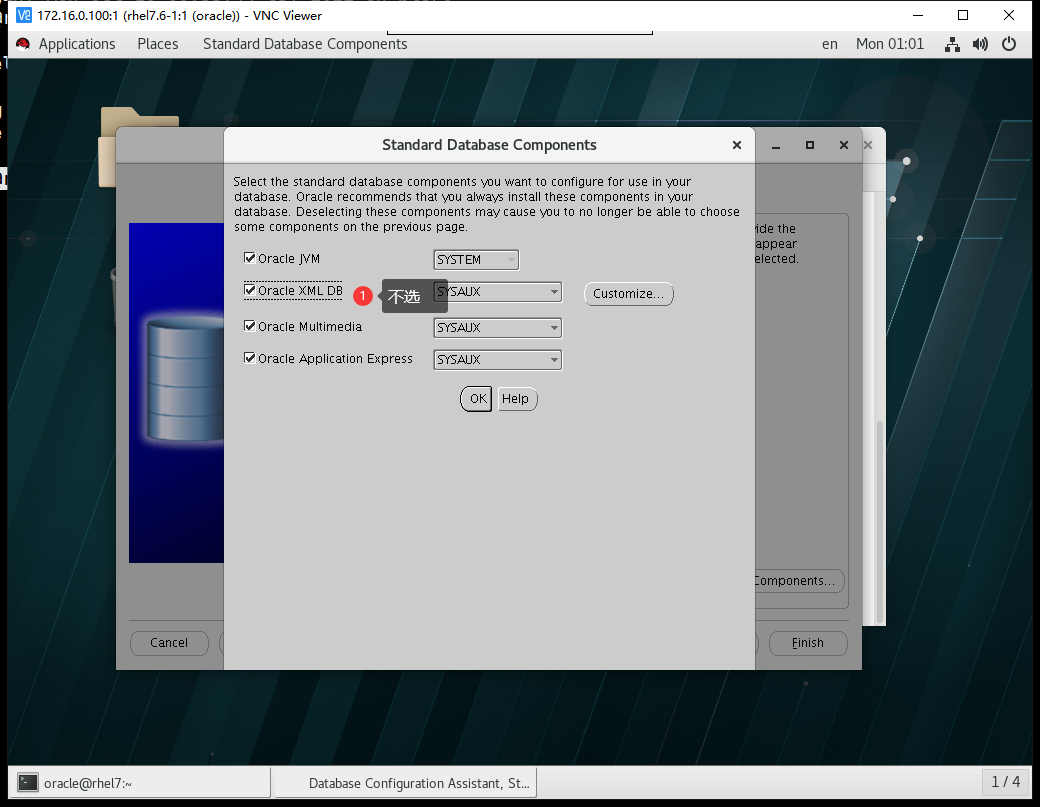The height and width of the screenshot is (807, 1040).
Task: Cancel the Database Configuration Assistant window
Action: tap(169, 643)
